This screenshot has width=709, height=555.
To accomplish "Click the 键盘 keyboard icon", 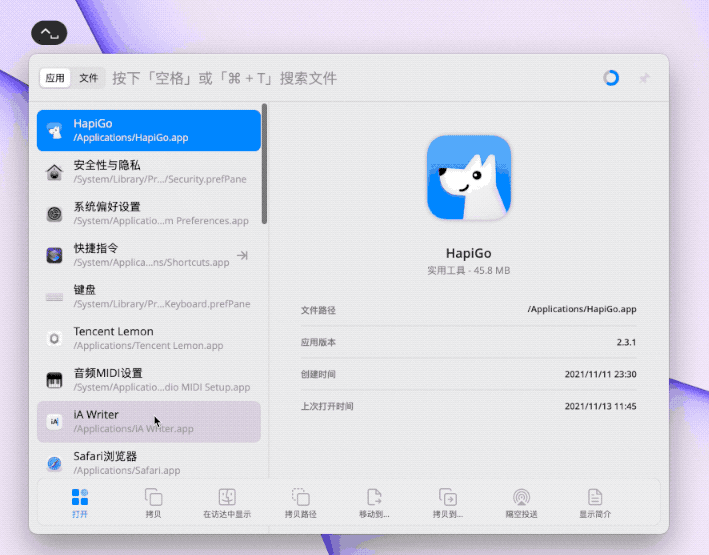I will coord(54,297).
